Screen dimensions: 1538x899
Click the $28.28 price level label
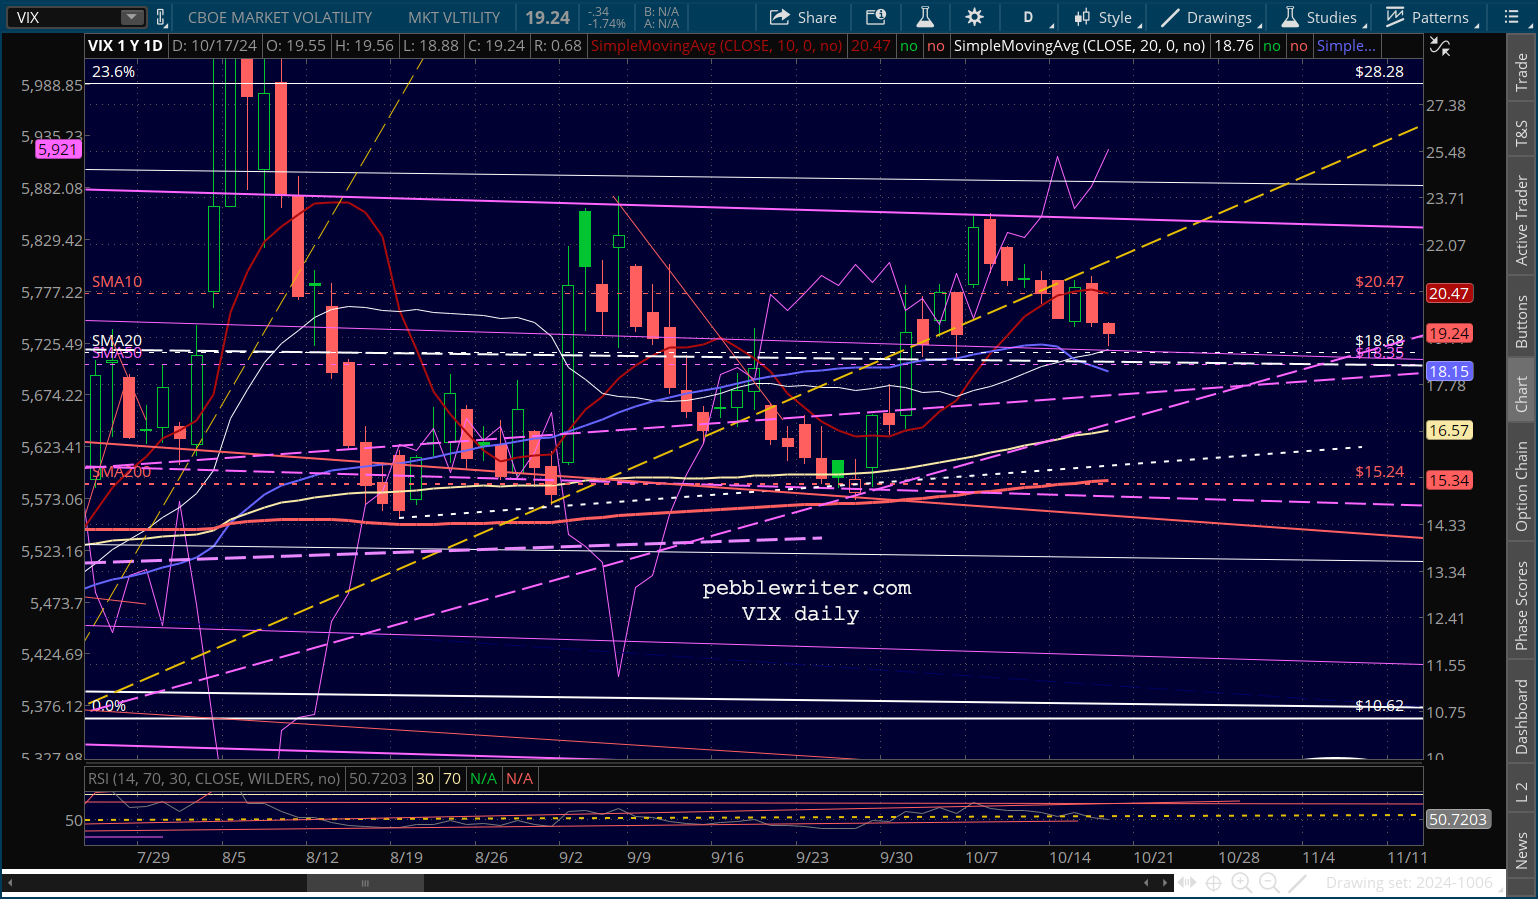point(1379,72)
